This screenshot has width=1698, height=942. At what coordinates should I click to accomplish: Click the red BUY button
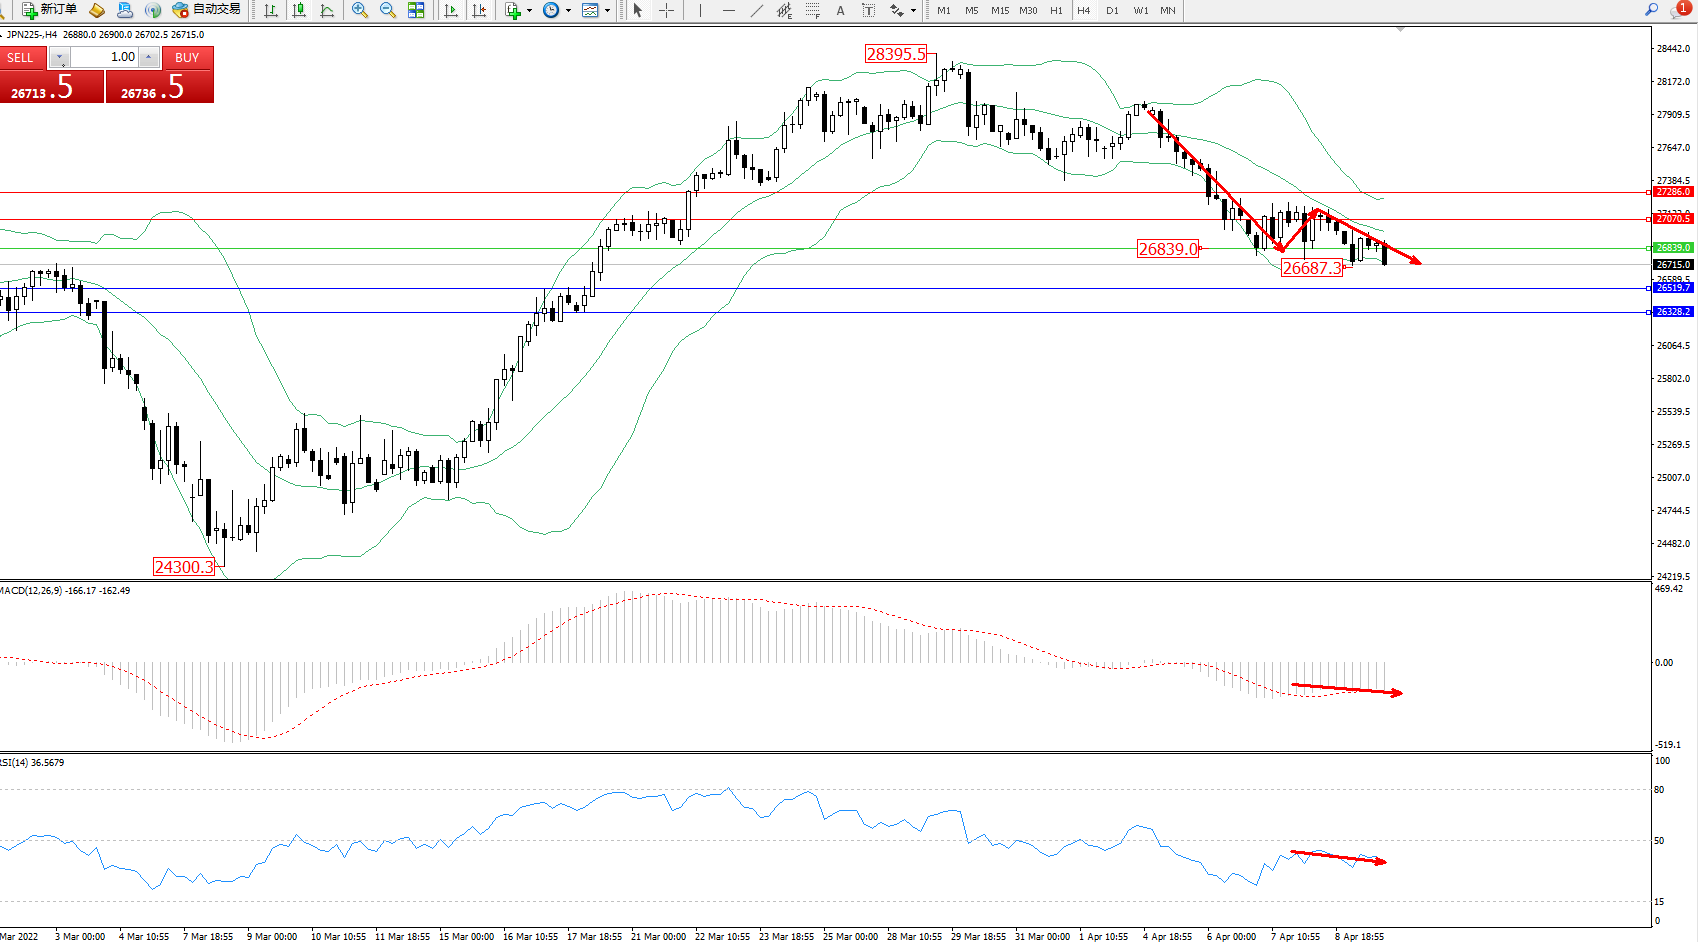(x=187, y=58)
